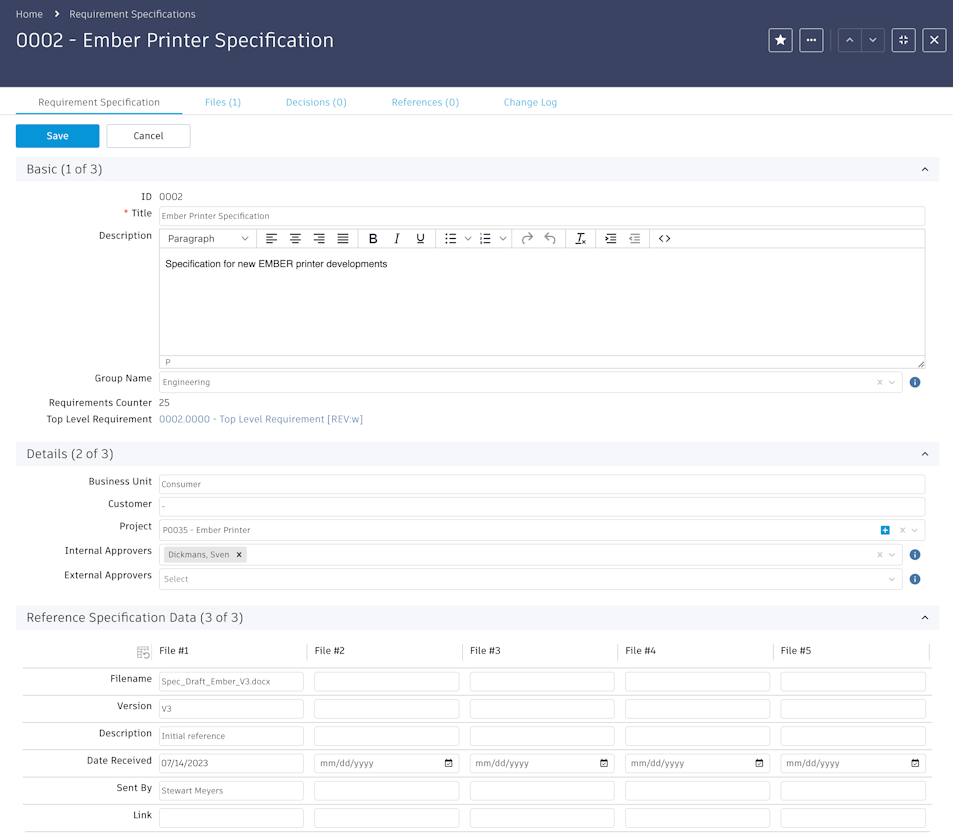The image size is (953, 833).
Task: Select the Requirement Specification tab
Action: [99, 102]
